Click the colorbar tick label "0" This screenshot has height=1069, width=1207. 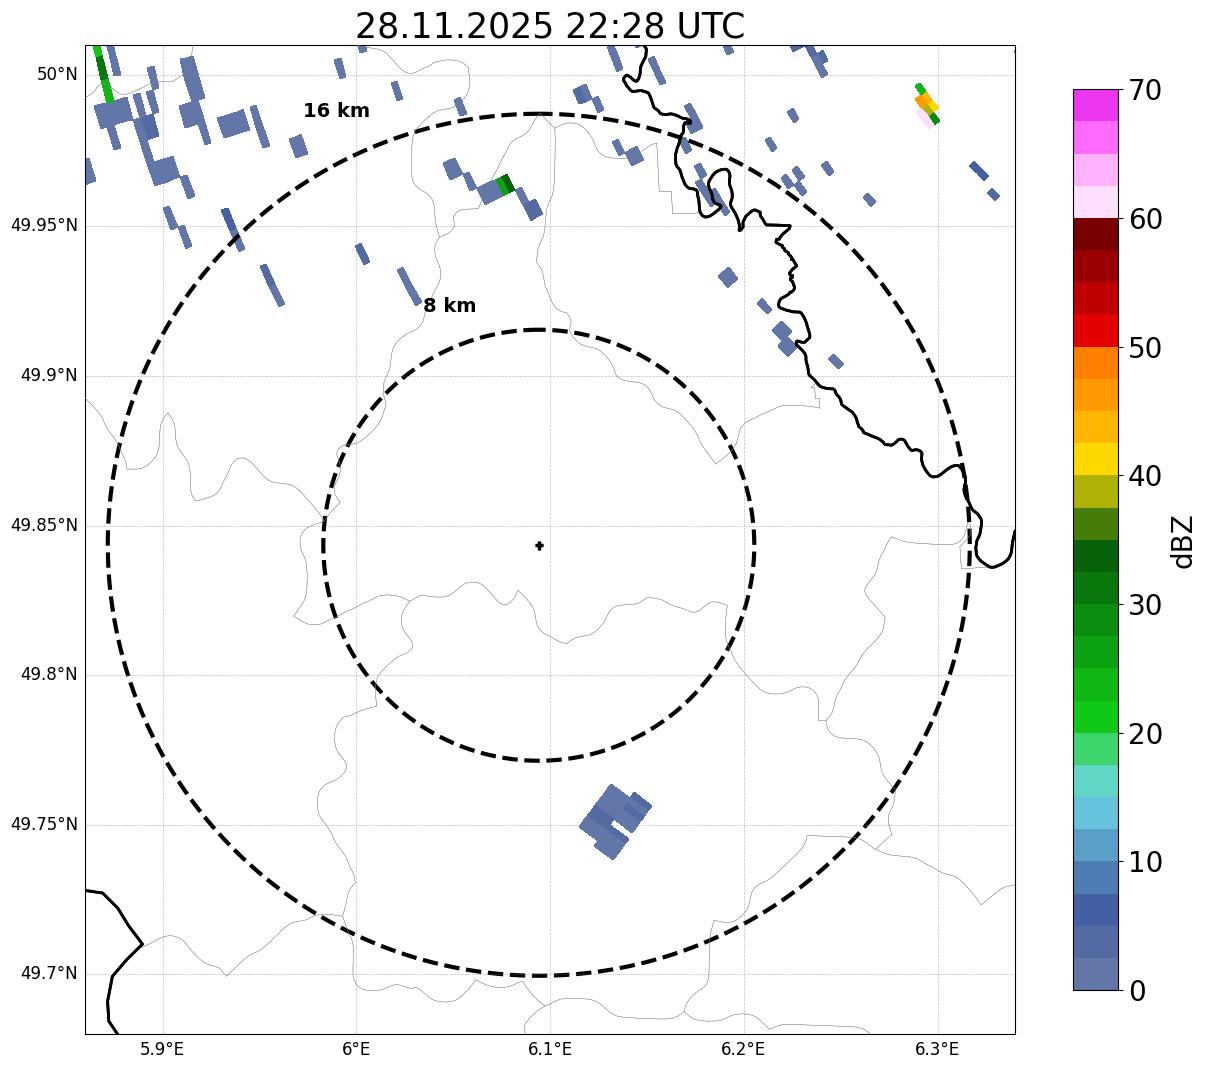1137,991
